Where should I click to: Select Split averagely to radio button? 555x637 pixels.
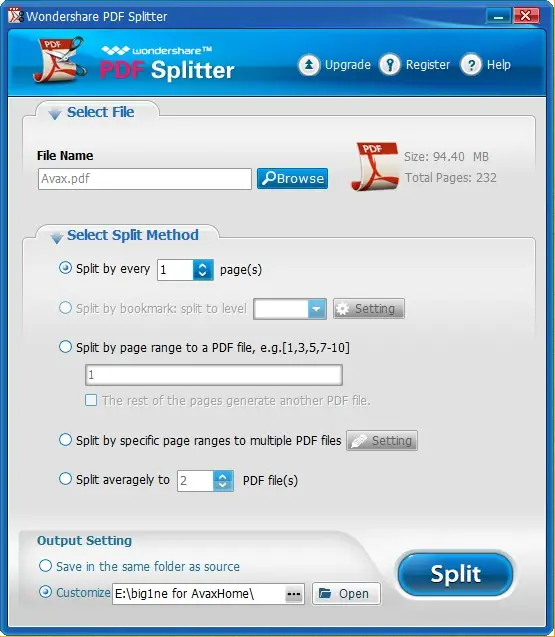pyautogui.click(x=65, y=479)
